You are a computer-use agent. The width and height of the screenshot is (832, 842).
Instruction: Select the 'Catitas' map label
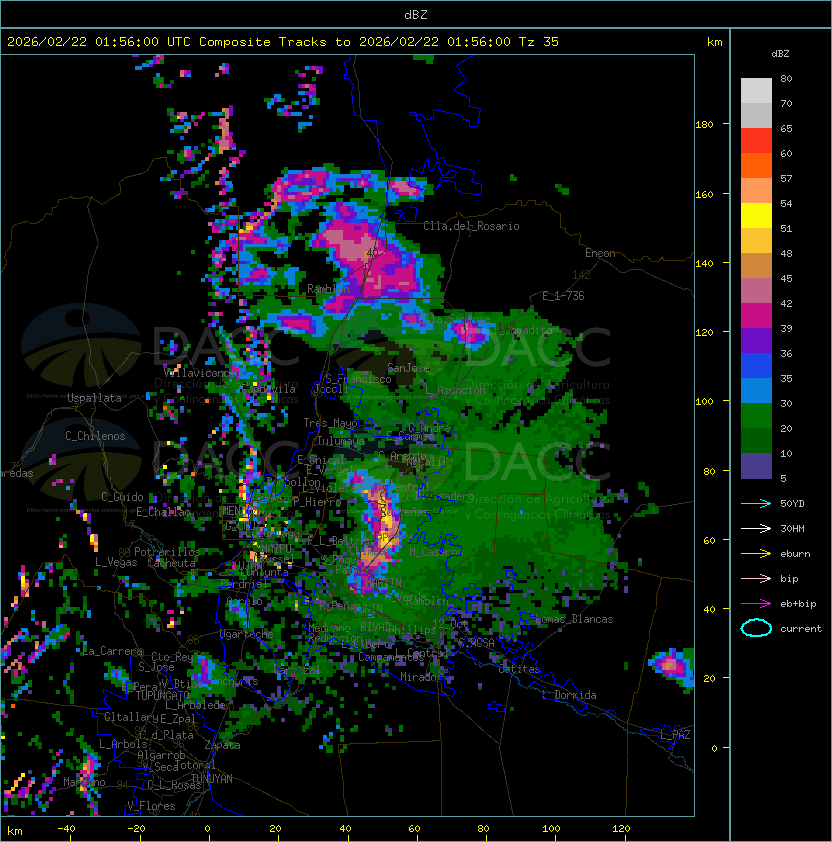point(519,669)
